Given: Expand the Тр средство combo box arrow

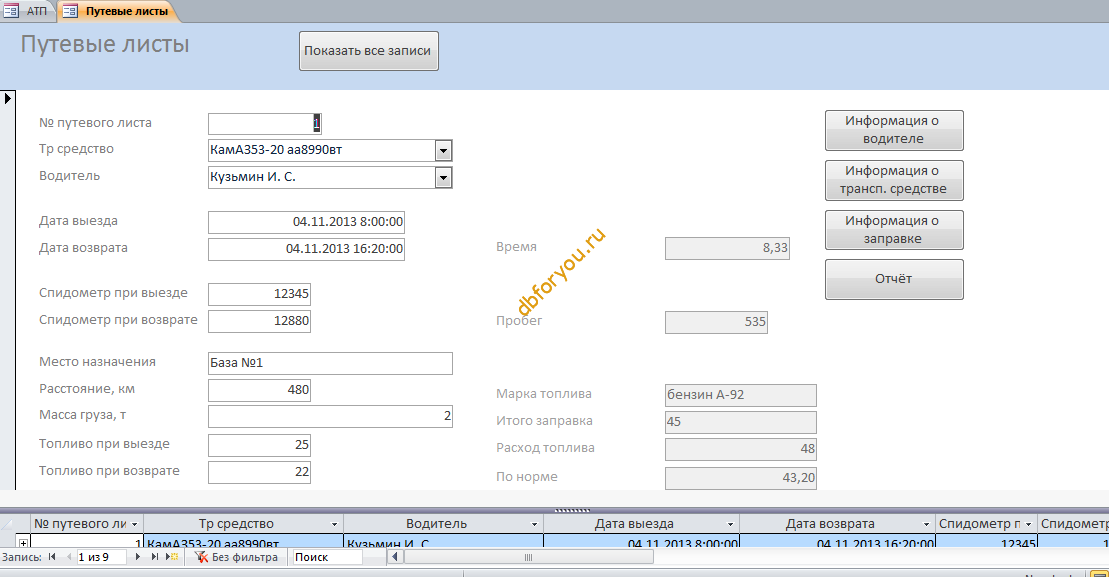Looking at the screenshot, I should (443, 151).
